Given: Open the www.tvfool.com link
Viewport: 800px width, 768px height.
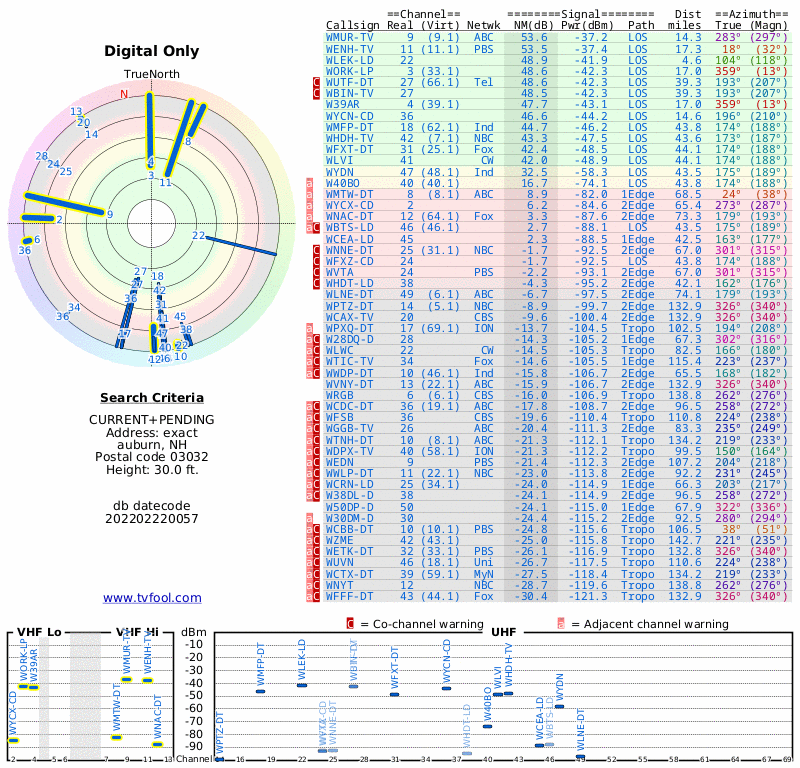Looking at the screenshot, I should coord(152,598).
